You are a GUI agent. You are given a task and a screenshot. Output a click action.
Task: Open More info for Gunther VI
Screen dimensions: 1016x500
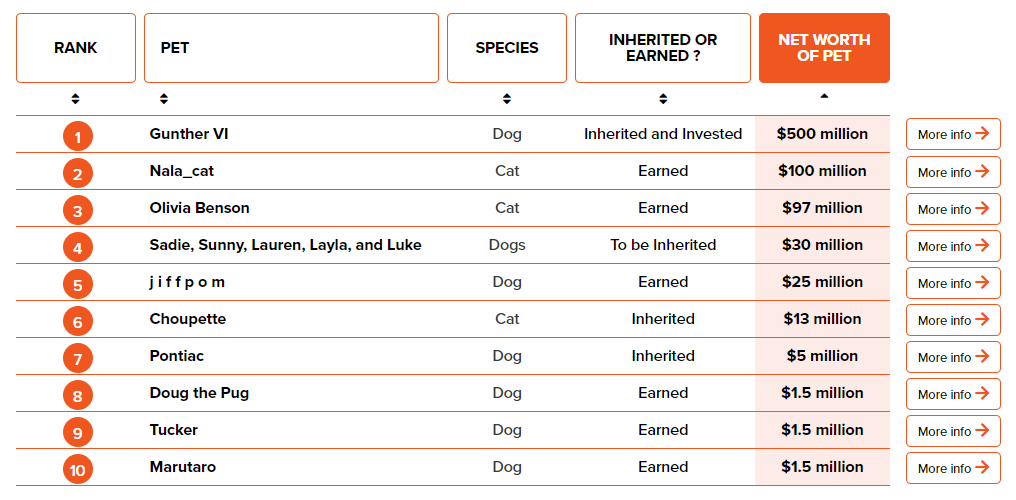coord(953,135)
